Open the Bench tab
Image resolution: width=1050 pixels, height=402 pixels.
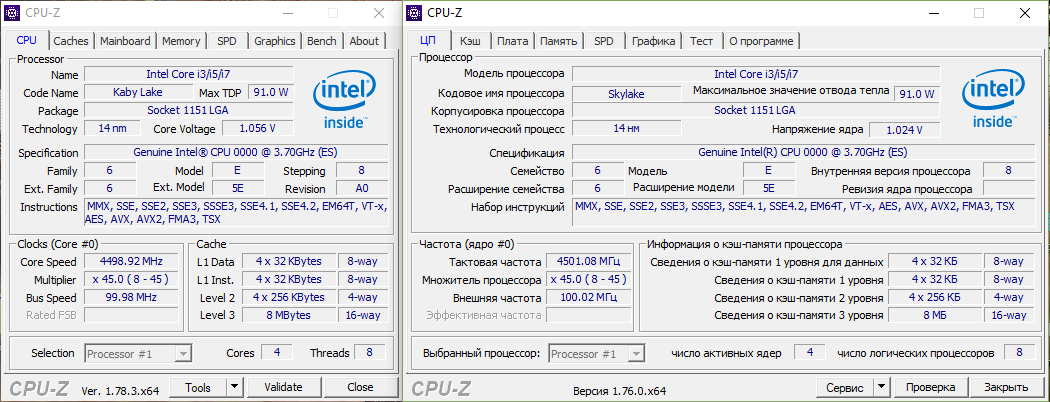pos(322,41)
